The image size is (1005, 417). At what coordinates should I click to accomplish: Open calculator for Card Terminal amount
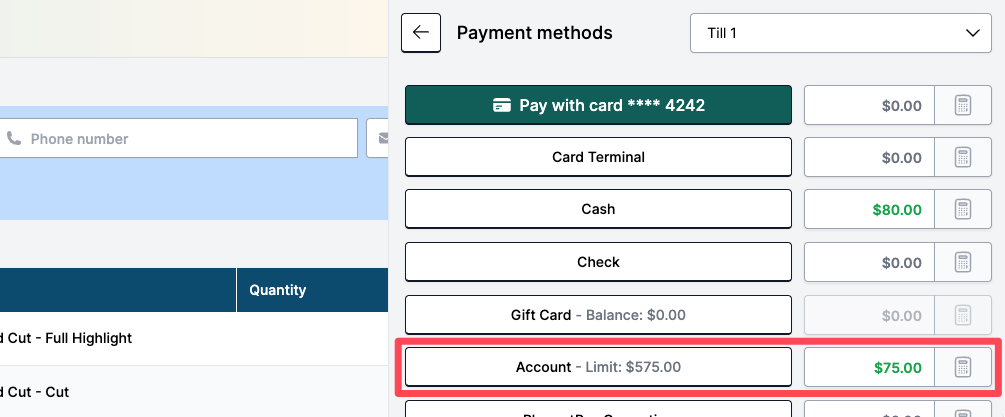(962, 157)
